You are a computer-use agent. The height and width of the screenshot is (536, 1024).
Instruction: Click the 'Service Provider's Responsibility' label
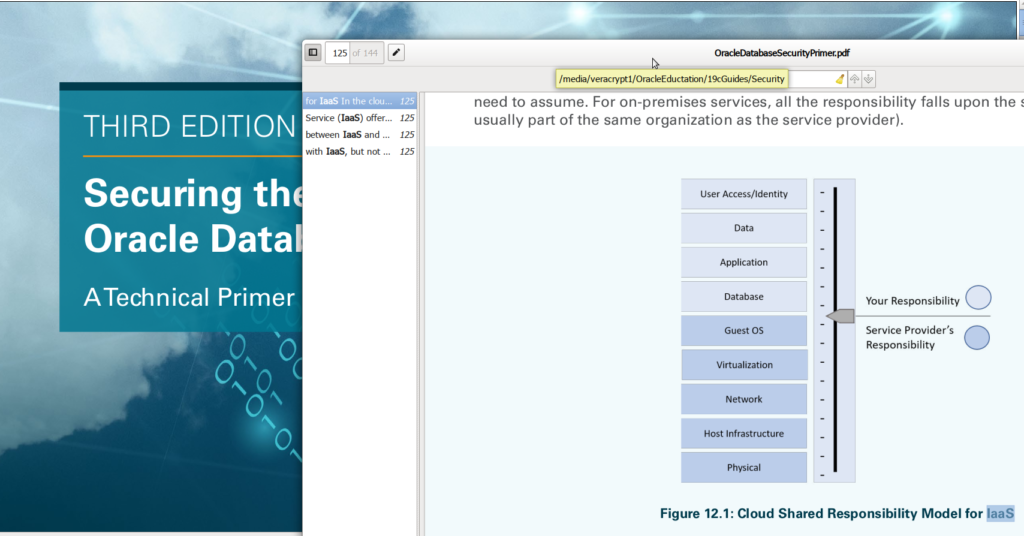[x=909, y=338]
